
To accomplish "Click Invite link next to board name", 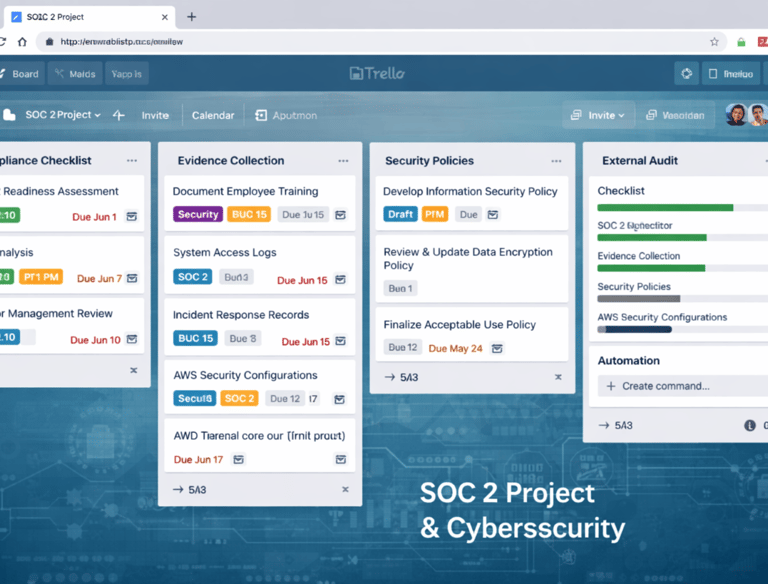I will pyautogui.click(x=155, y=116).
